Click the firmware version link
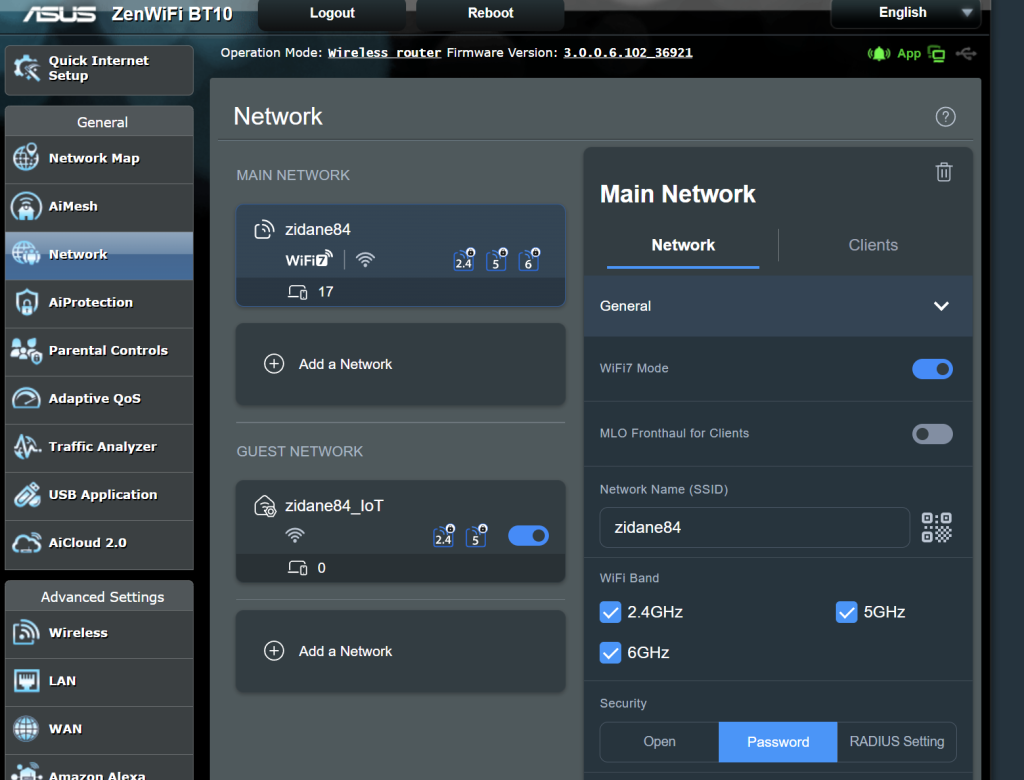The width and height of the screenshot is (1024, 780). click(x=627, y=53)
